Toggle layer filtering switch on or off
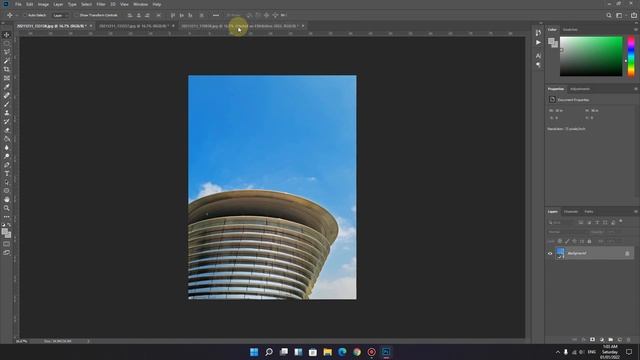The width and height of the screenshot is (640, 360). (621, 222)
